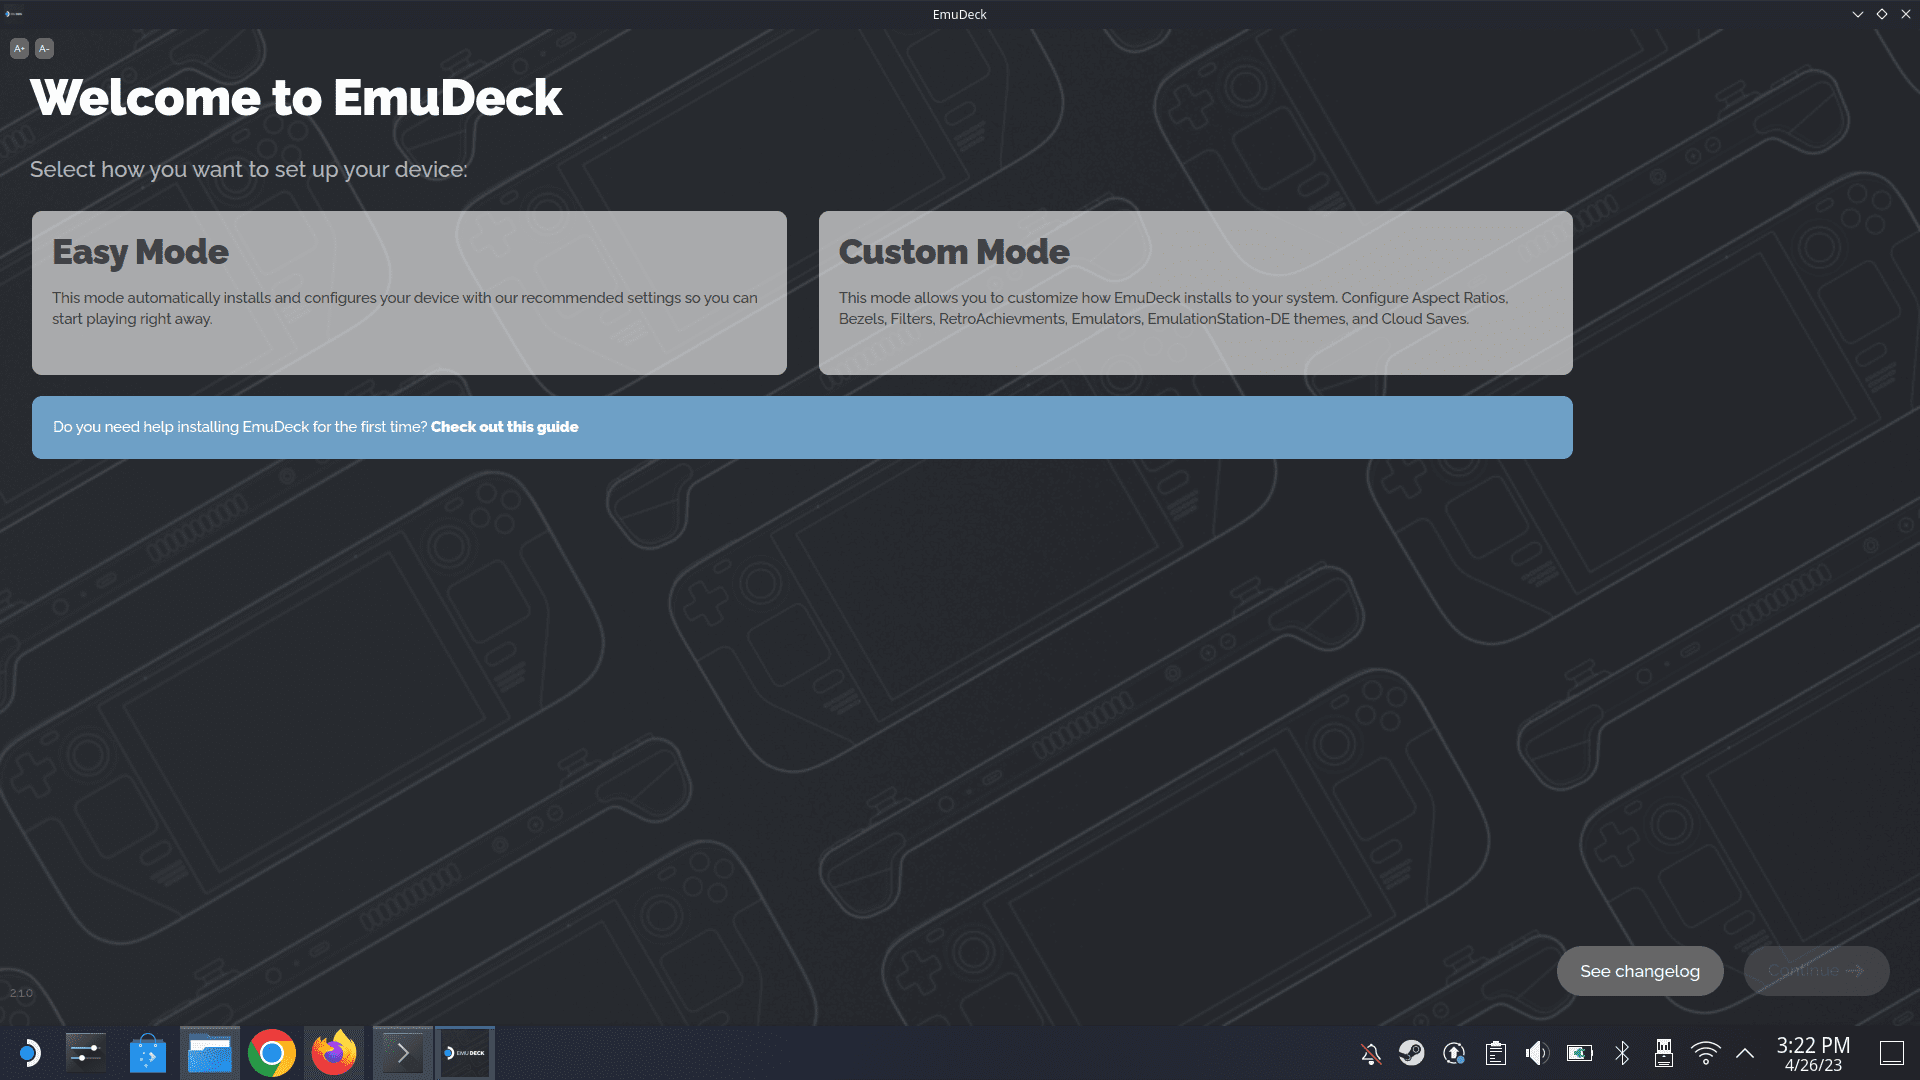
Task: Select the Easy Mode card
Action: point(409,293)
